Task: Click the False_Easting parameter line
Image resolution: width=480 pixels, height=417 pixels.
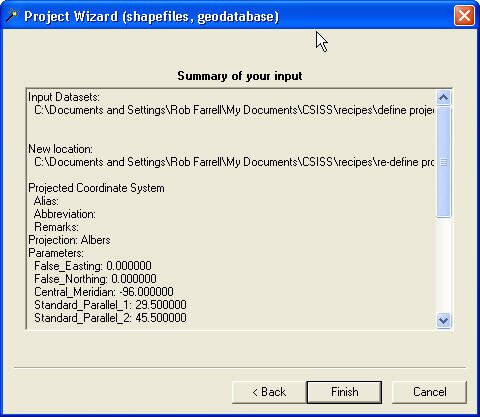Action: click(x=93, y=266)
